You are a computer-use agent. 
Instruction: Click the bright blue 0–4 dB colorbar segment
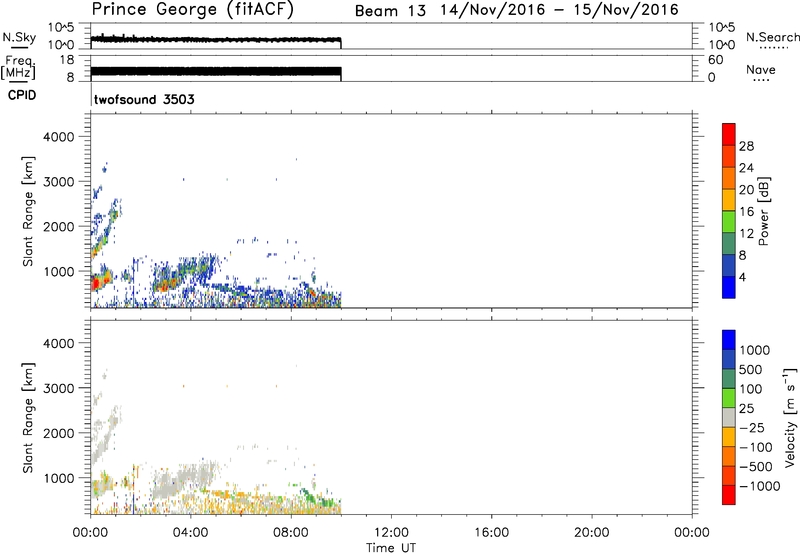(729, 287)
